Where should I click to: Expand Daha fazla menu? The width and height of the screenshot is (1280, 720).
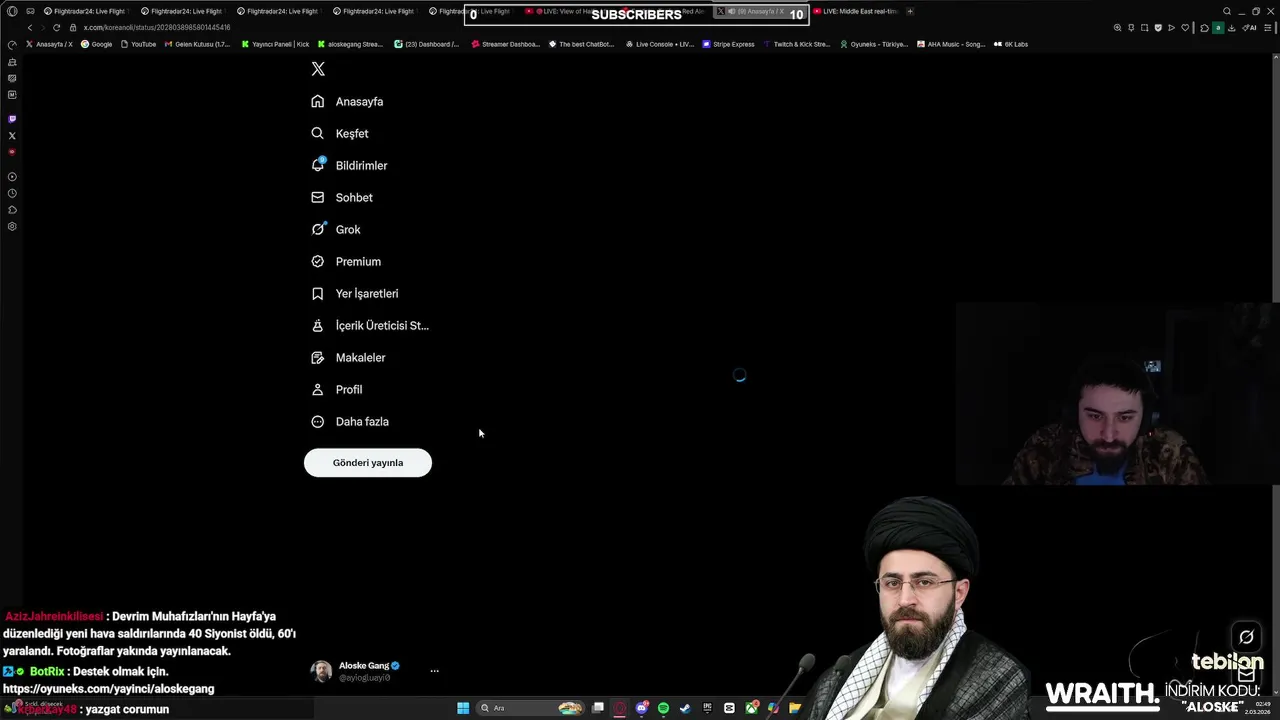[350, 421]
